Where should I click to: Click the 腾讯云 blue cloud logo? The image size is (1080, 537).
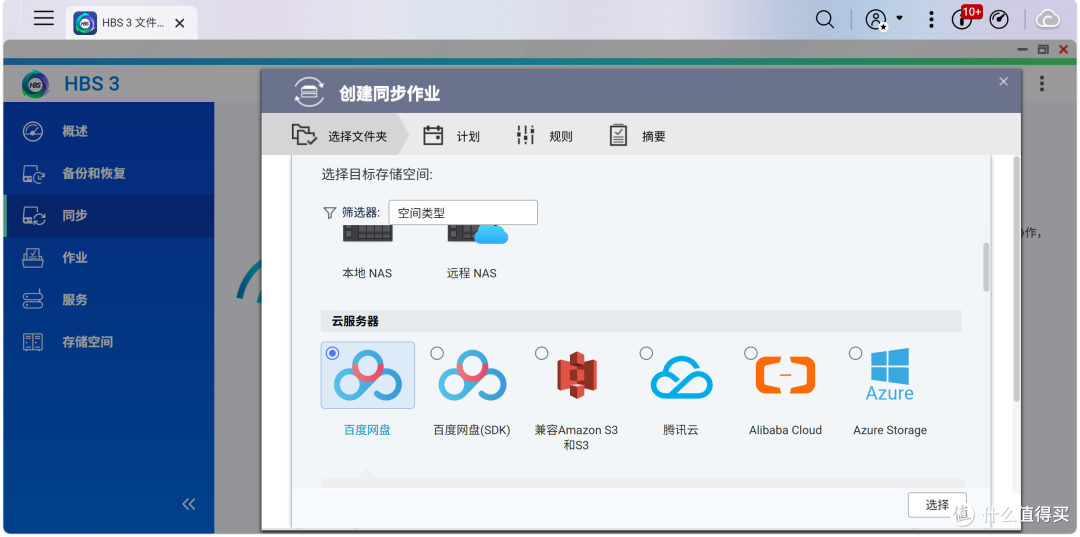point(681,377)
